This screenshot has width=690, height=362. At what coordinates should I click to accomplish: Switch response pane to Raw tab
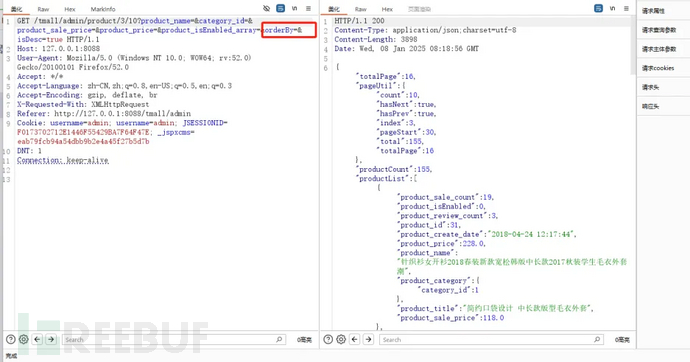point(360,9)
